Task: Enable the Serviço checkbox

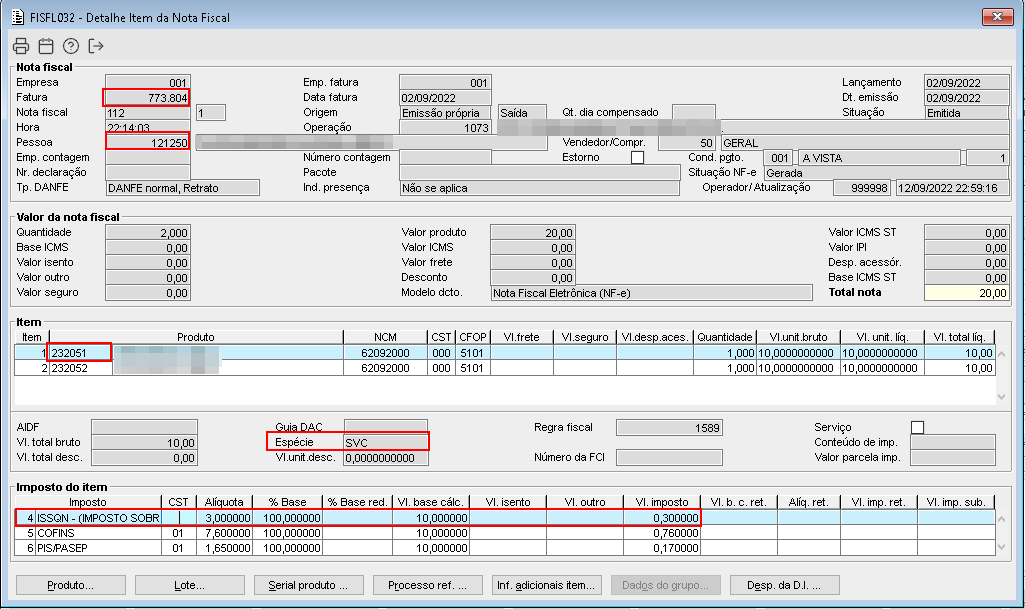Action: click(x=917, y=428)
